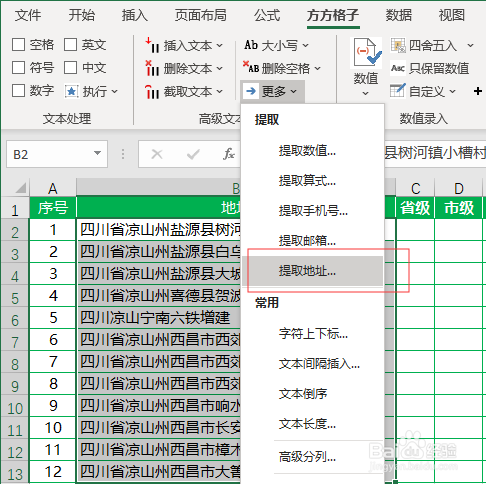The height and width of the screenshot is (484, 486).
Task: Expand the 自定义 dropdown arrow
Action: point(452,91)
